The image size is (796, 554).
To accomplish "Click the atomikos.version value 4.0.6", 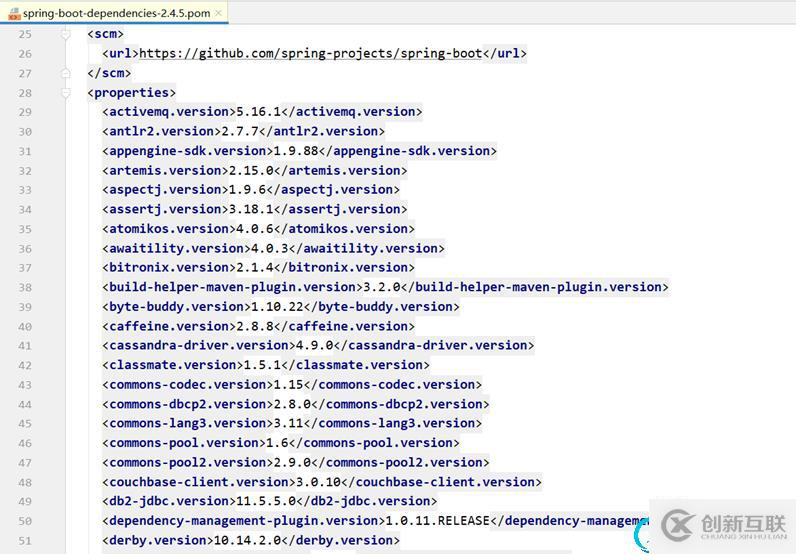I will pyautogui.click(x=255, y=229).
